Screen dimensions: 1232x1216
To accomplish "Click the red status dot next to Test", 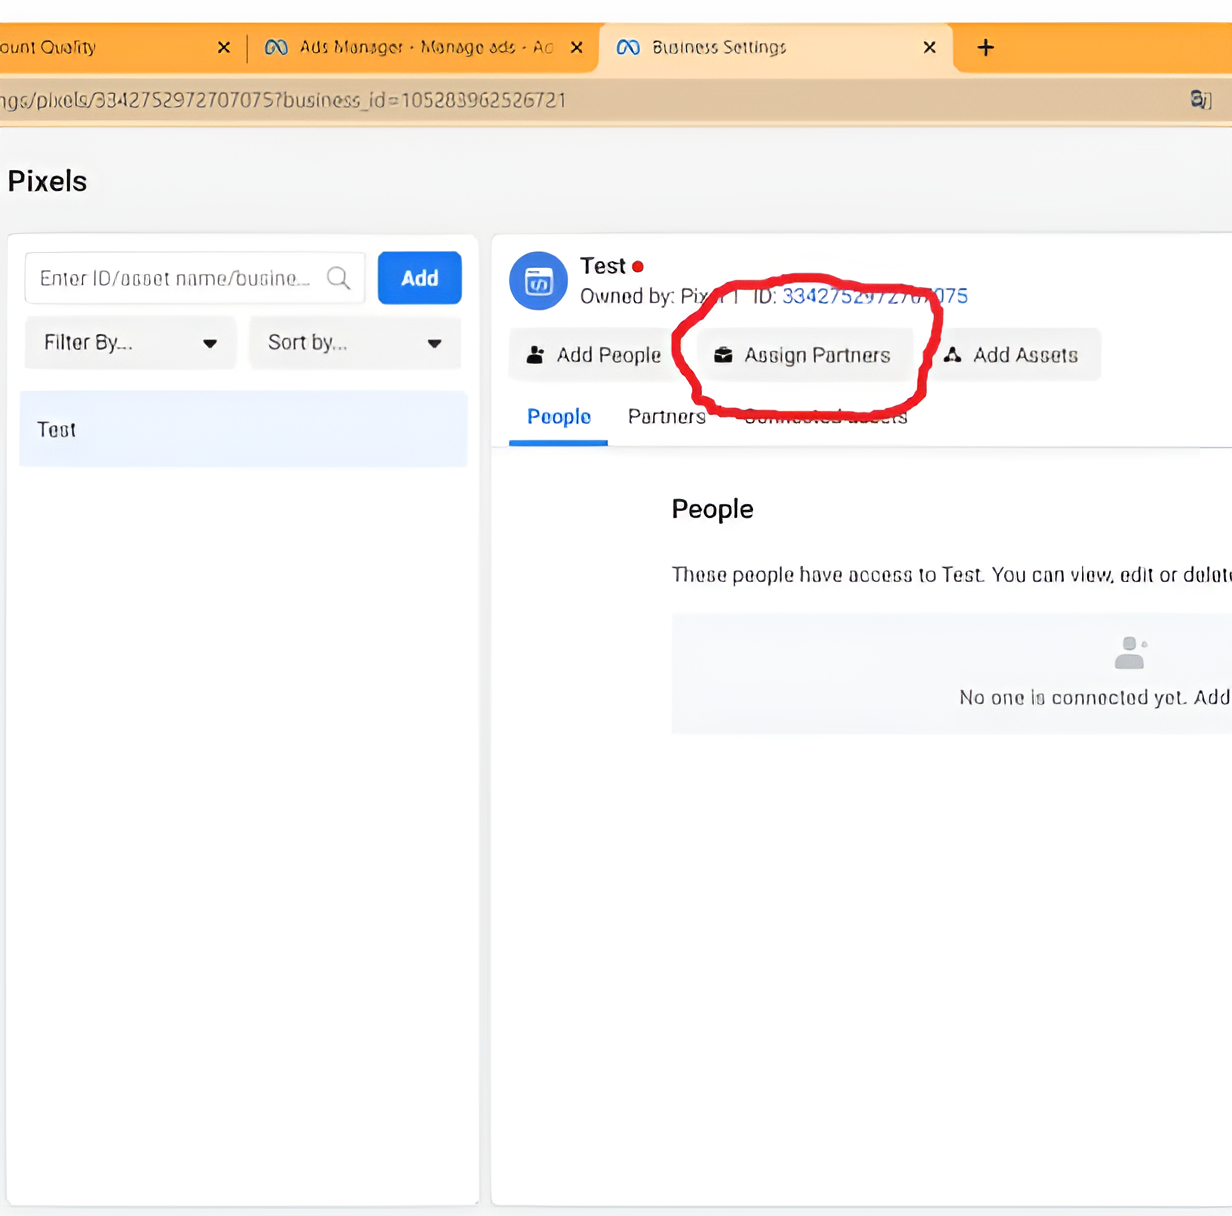I will coord(638,267).
